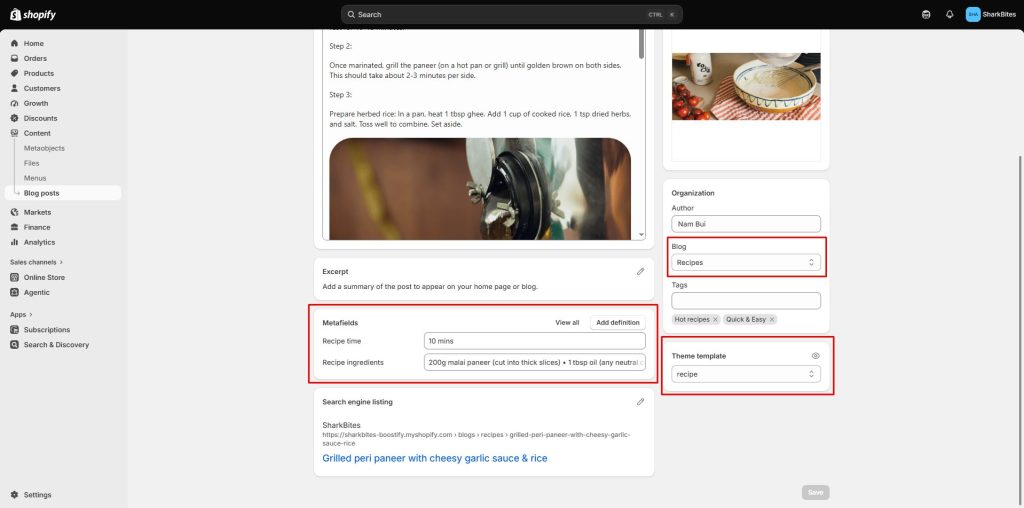
Task: Click the Recipe time input field
Action: coord(534,341)
